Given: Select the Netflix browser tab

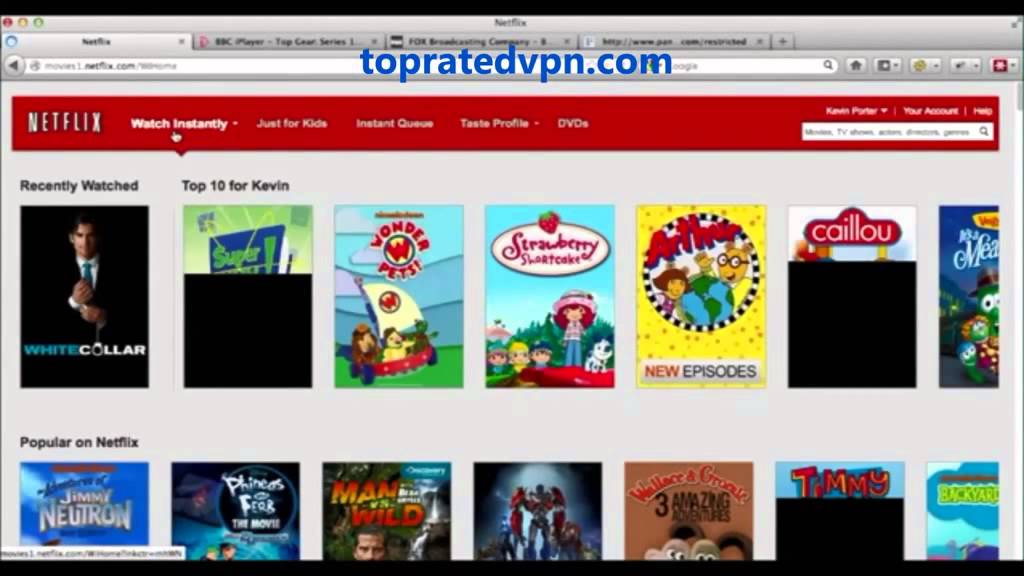Looking at the screenshot, I should point(96,41).
